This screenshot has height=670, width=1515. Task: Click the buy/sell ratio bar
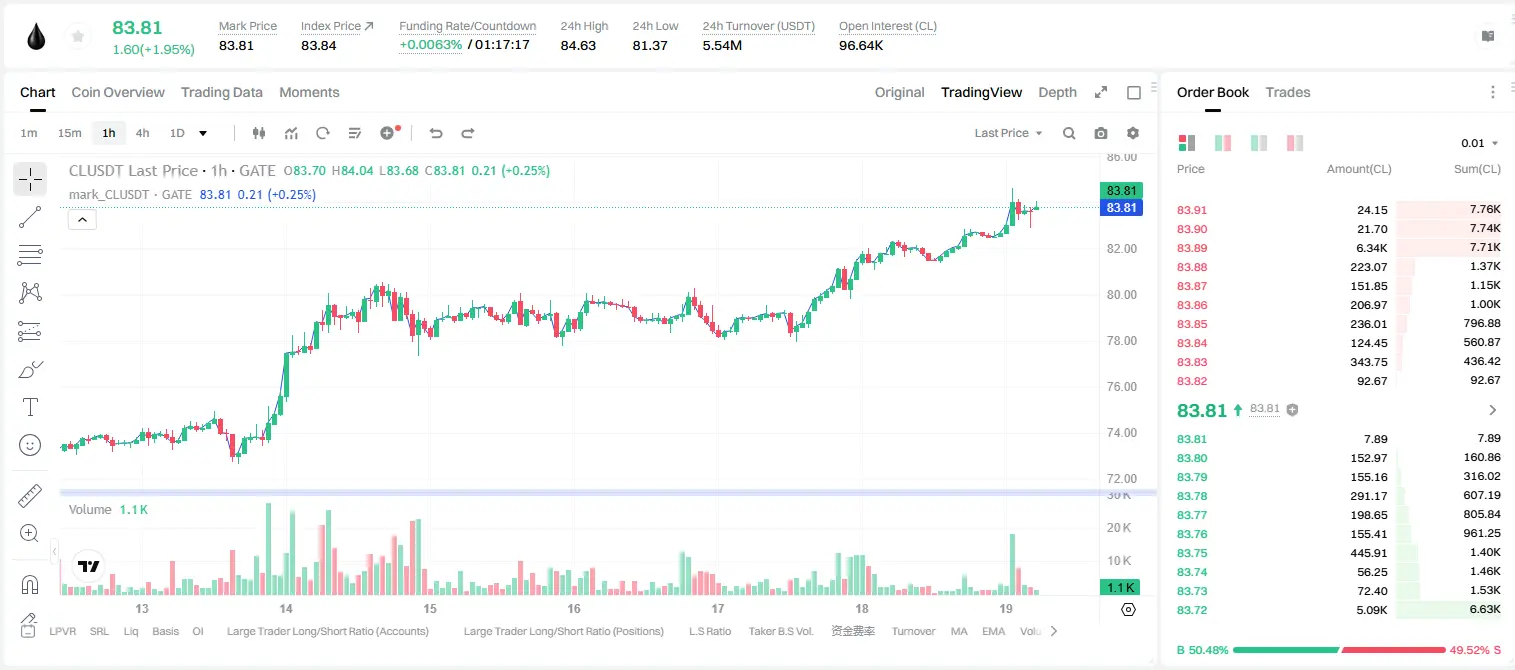1339,650
